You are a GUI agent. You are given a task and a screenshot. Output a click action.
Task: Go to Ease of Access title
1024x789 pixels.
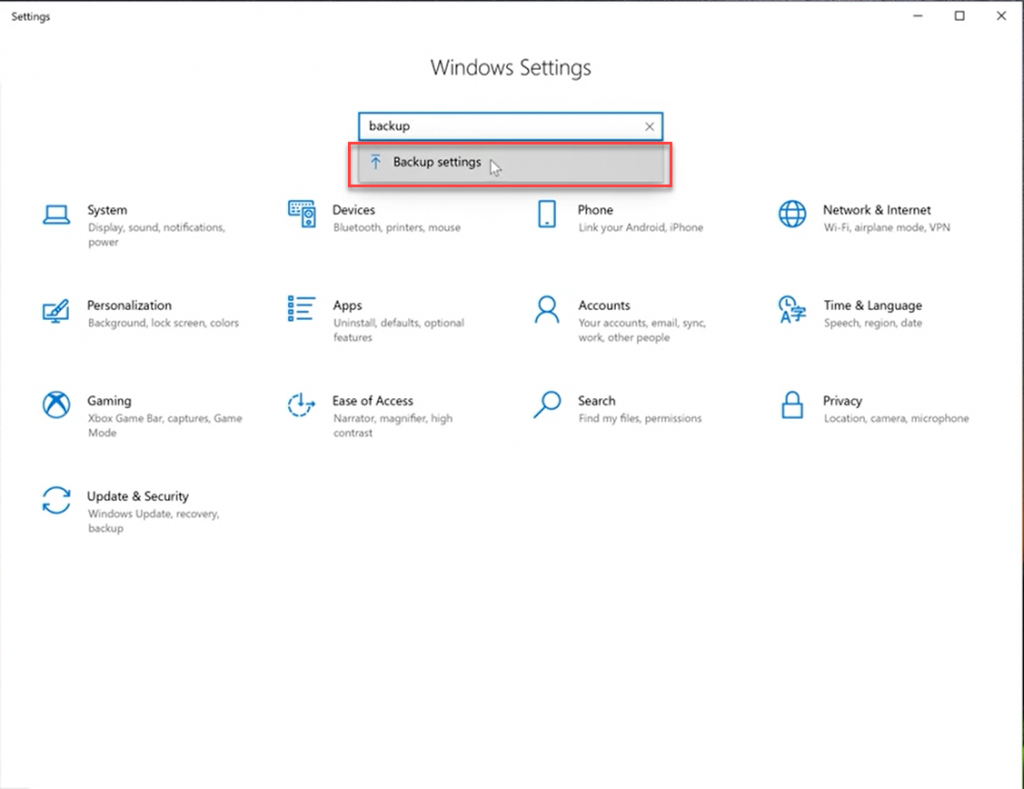[x=372, y=401]
